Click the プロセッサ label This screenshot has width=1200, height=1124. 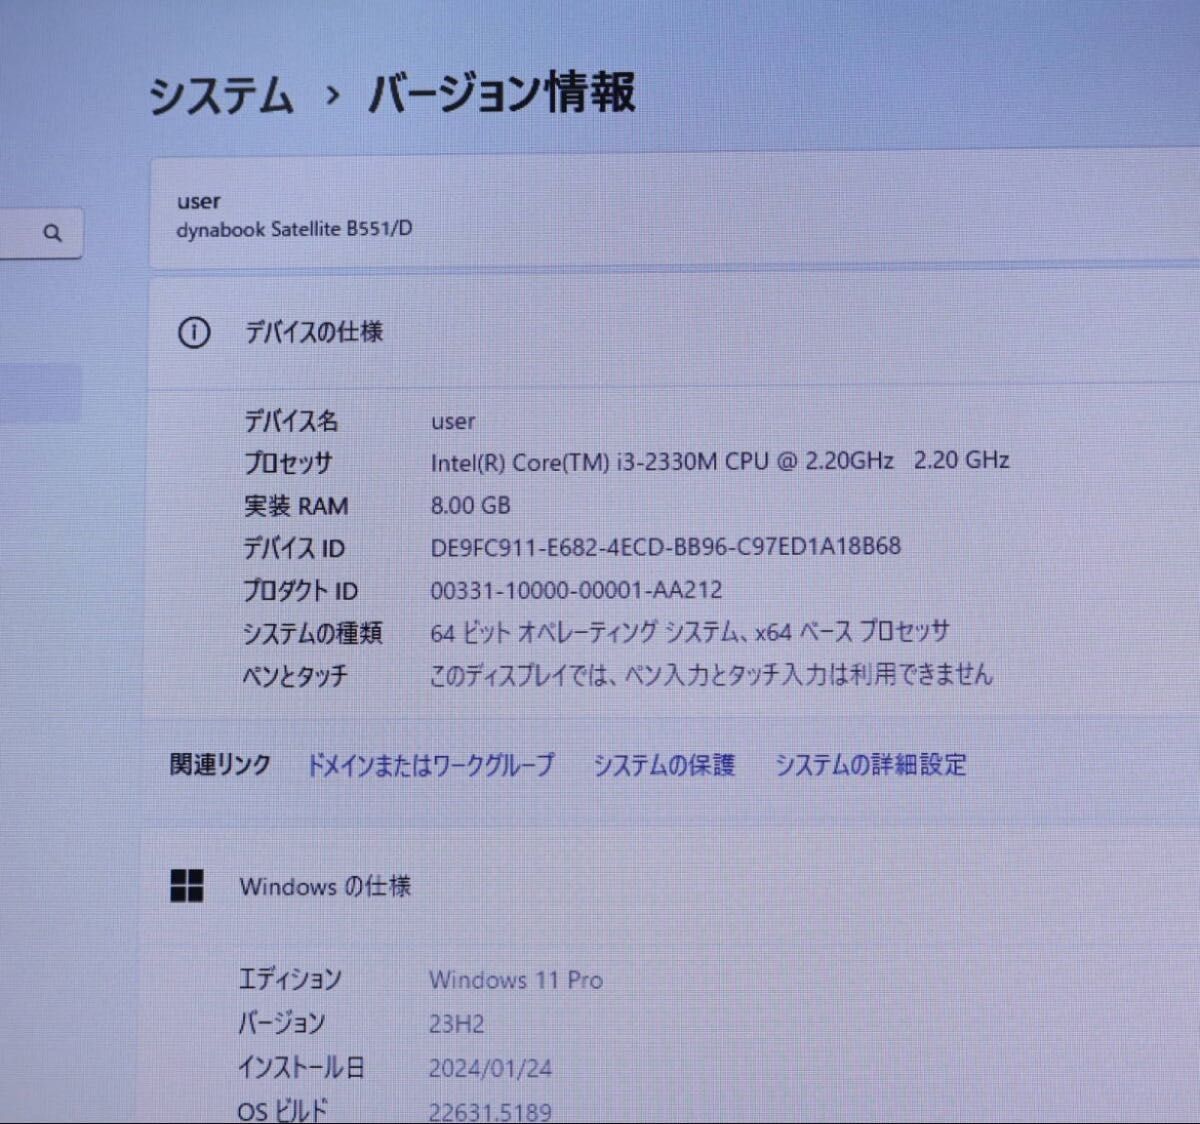[288, 463]
